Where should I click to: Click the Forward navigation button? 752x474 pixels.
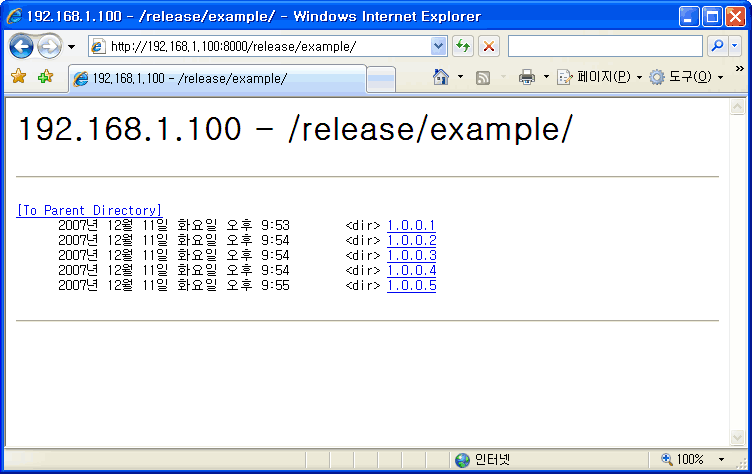pos(49,47)
